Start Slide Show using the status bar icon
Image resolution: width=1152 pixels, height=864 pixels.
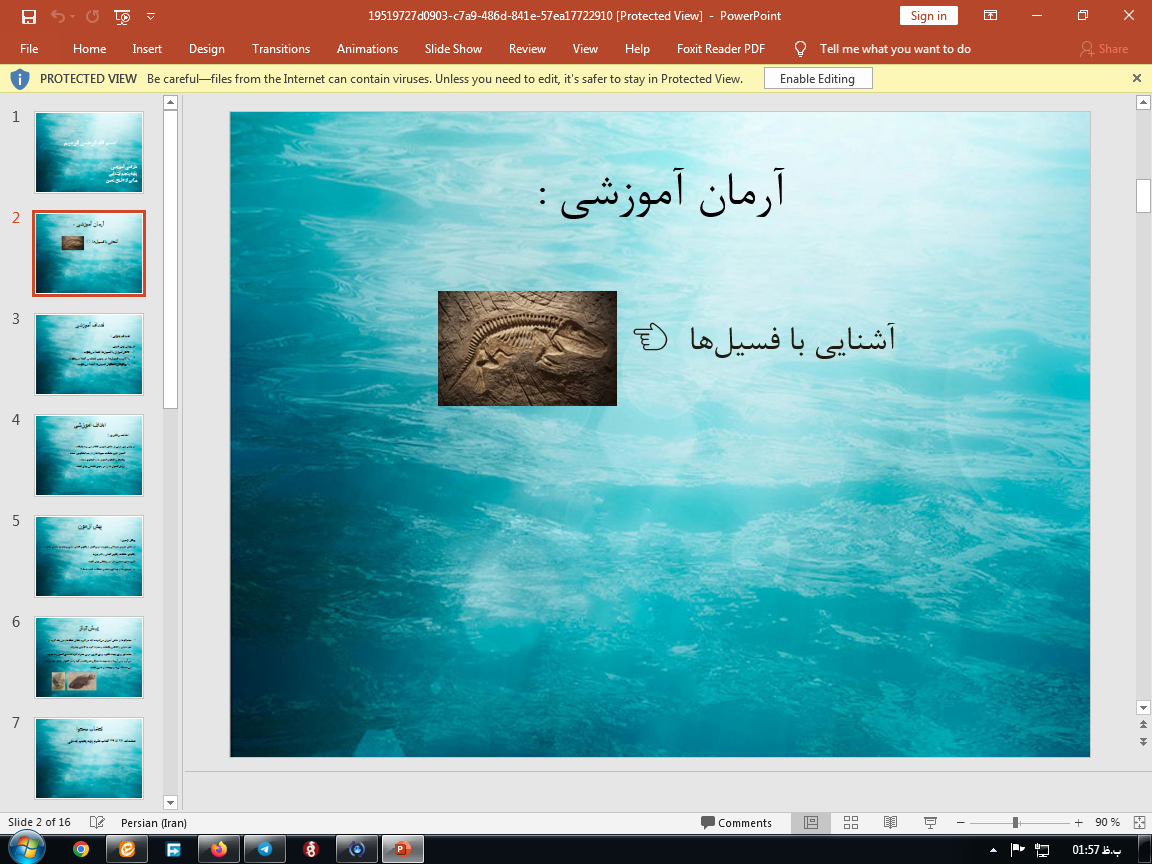929,823
